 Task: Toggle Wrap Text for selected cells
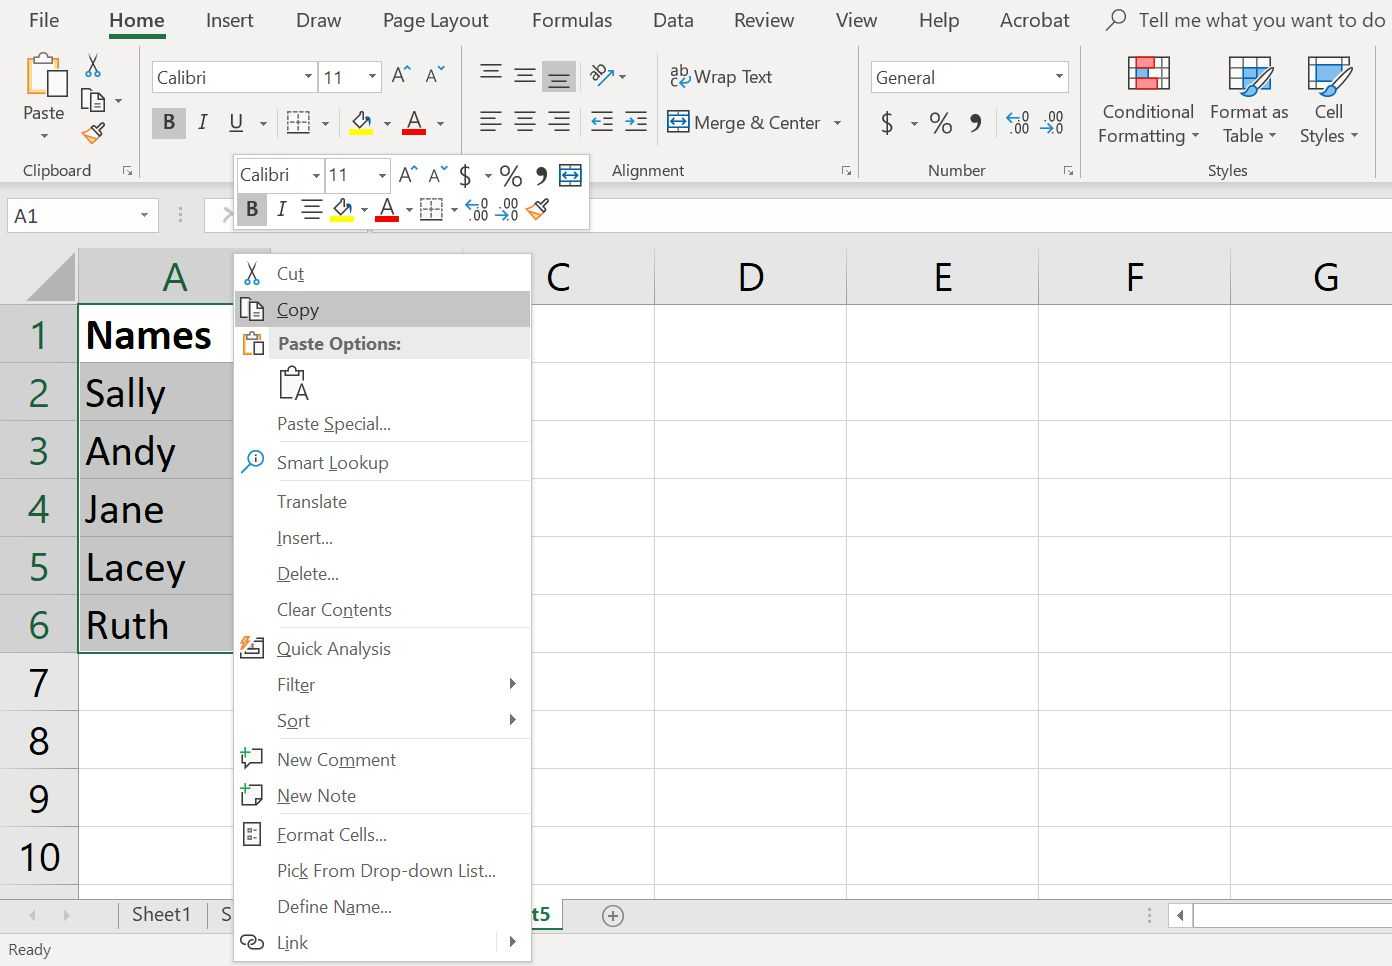pos(721,77)
